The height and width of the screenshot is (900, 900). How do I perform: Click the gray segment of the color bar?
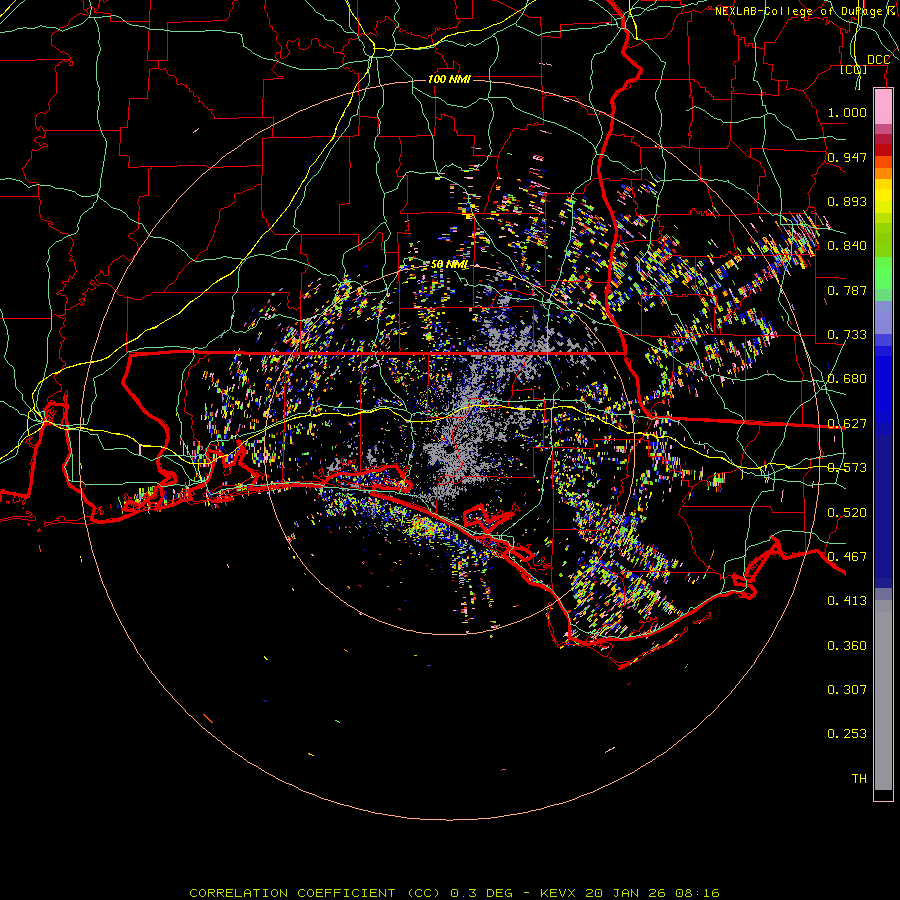[883, 695]
